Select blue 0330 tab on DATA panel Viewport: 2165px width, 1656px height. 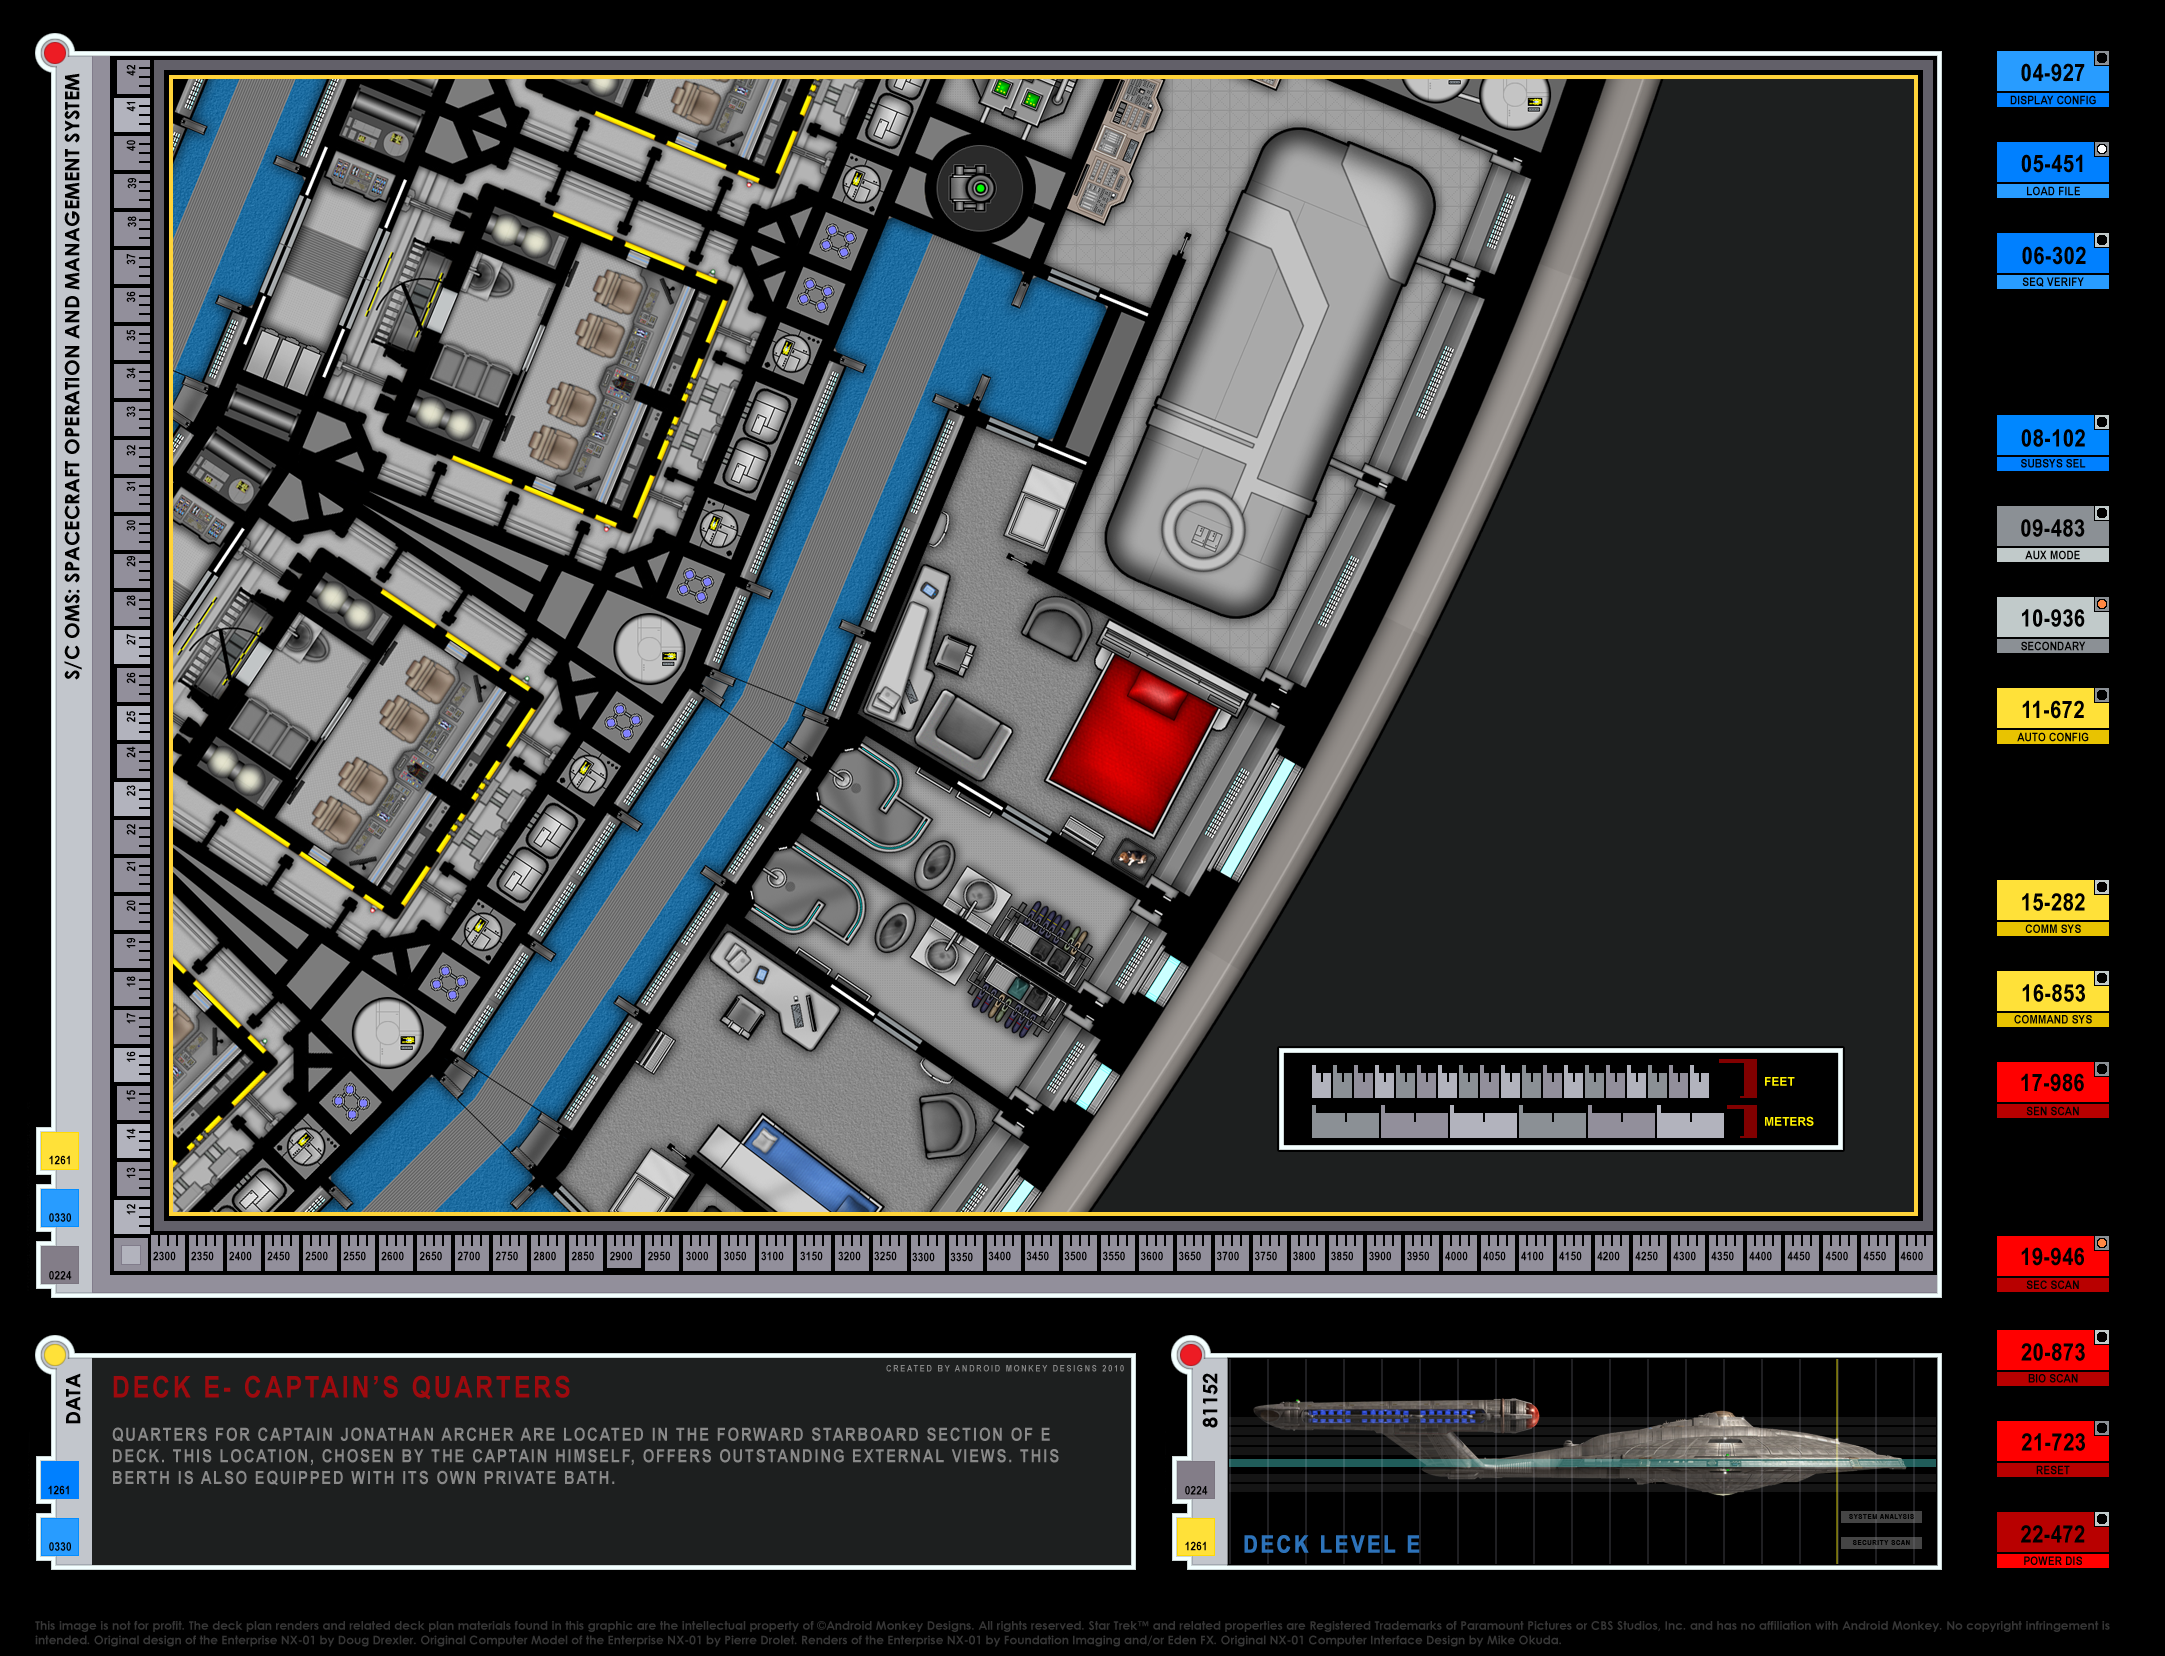coord(59,1536)
